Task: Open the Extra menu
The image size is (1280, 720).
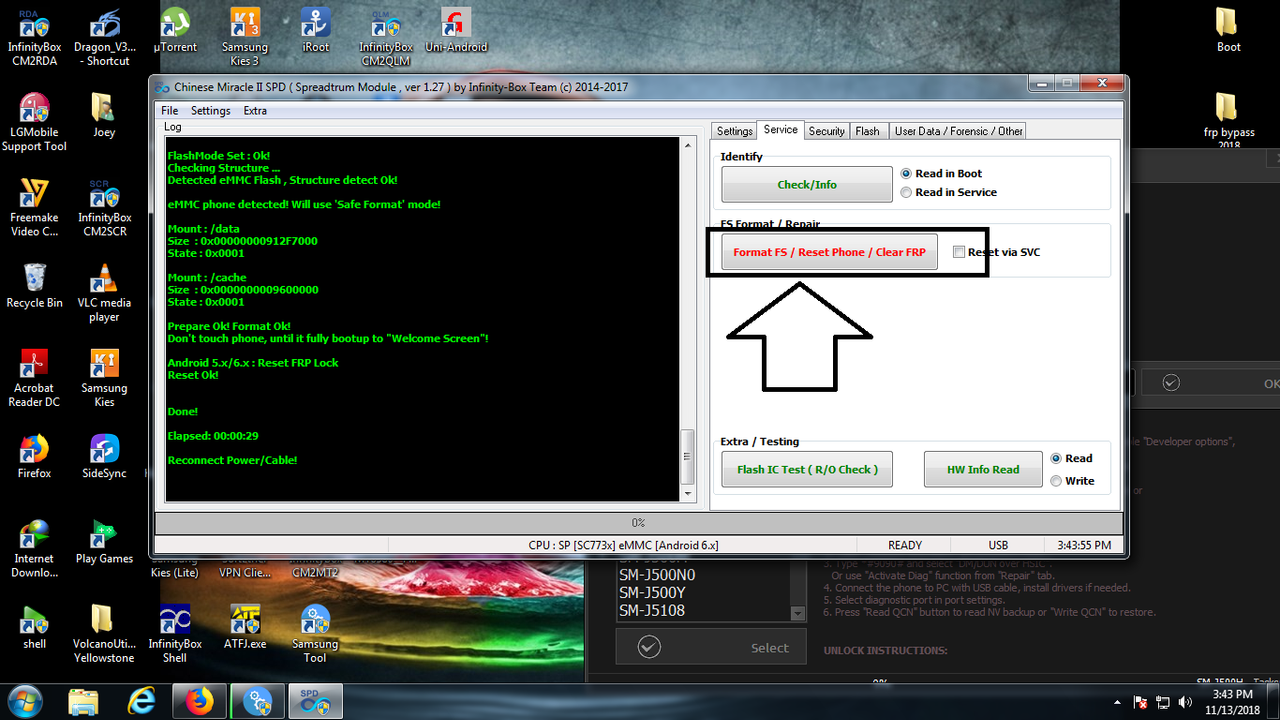Action: [255, 111]
